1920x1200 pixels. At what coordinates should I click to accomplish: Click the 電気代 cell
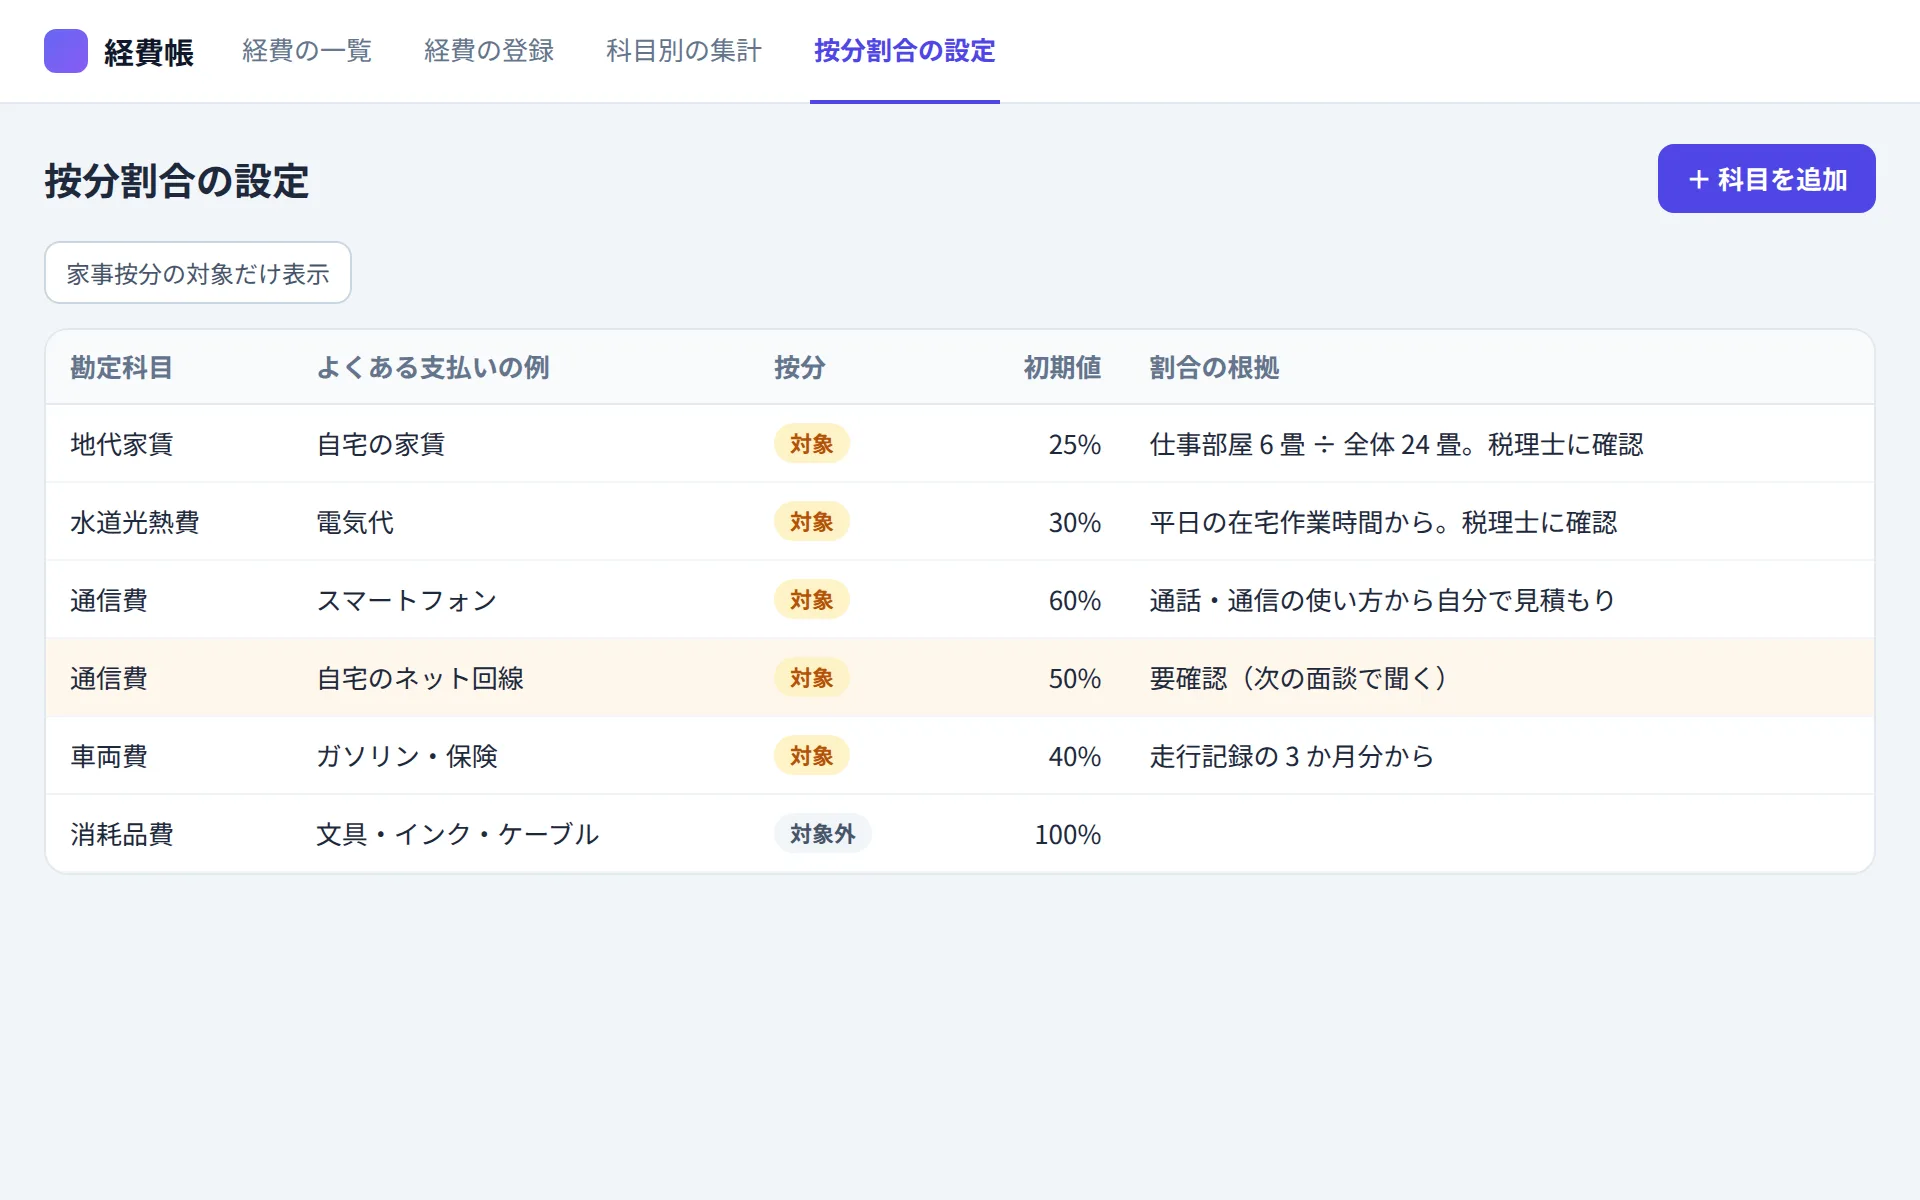pos(355,522)
